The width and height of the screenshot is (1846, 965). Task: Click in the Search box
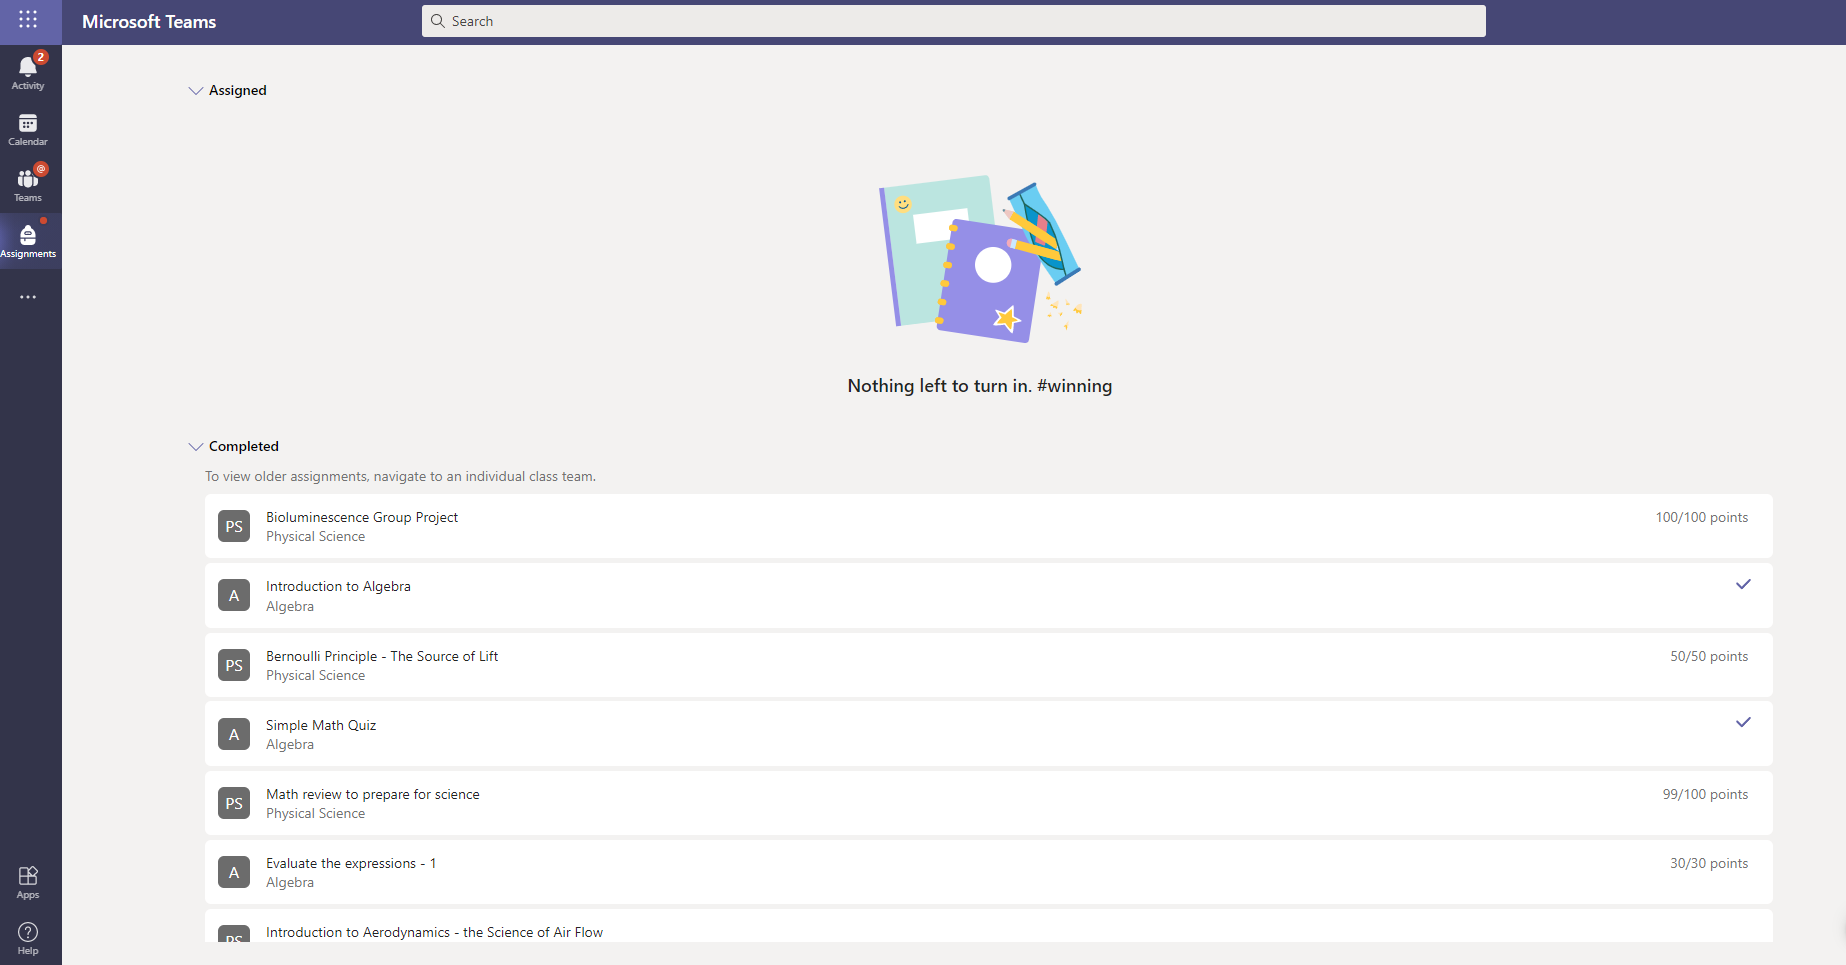tap(954, 21)
